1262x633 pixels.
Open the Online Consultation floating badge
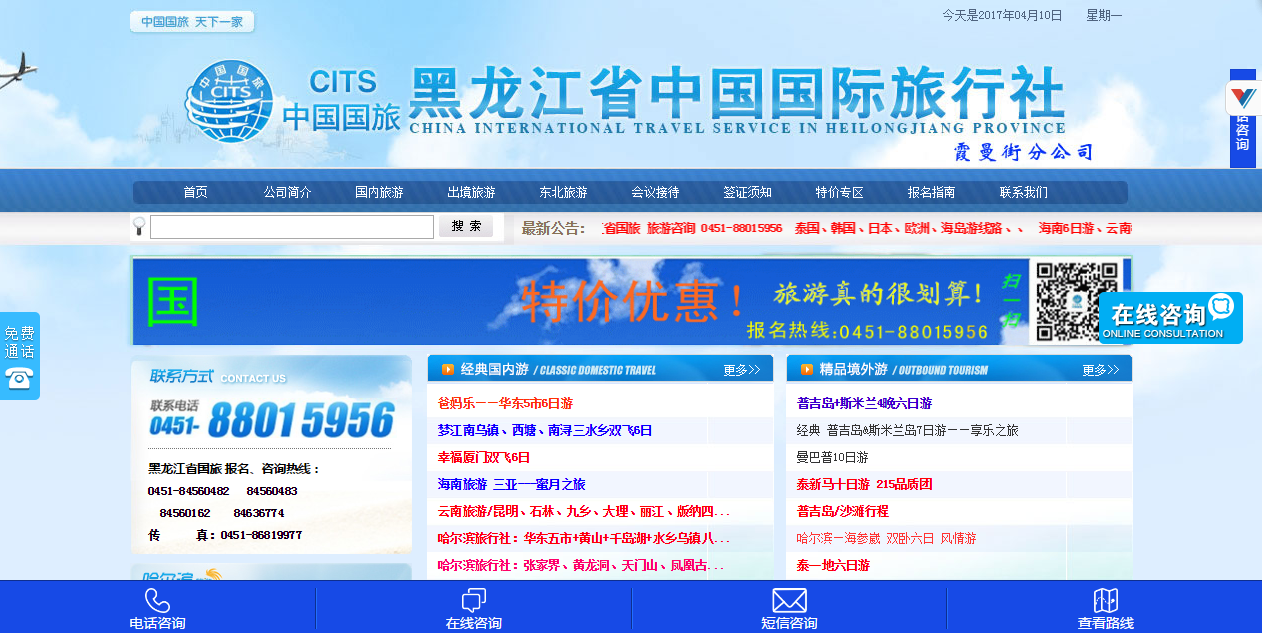pos(1170,318)
